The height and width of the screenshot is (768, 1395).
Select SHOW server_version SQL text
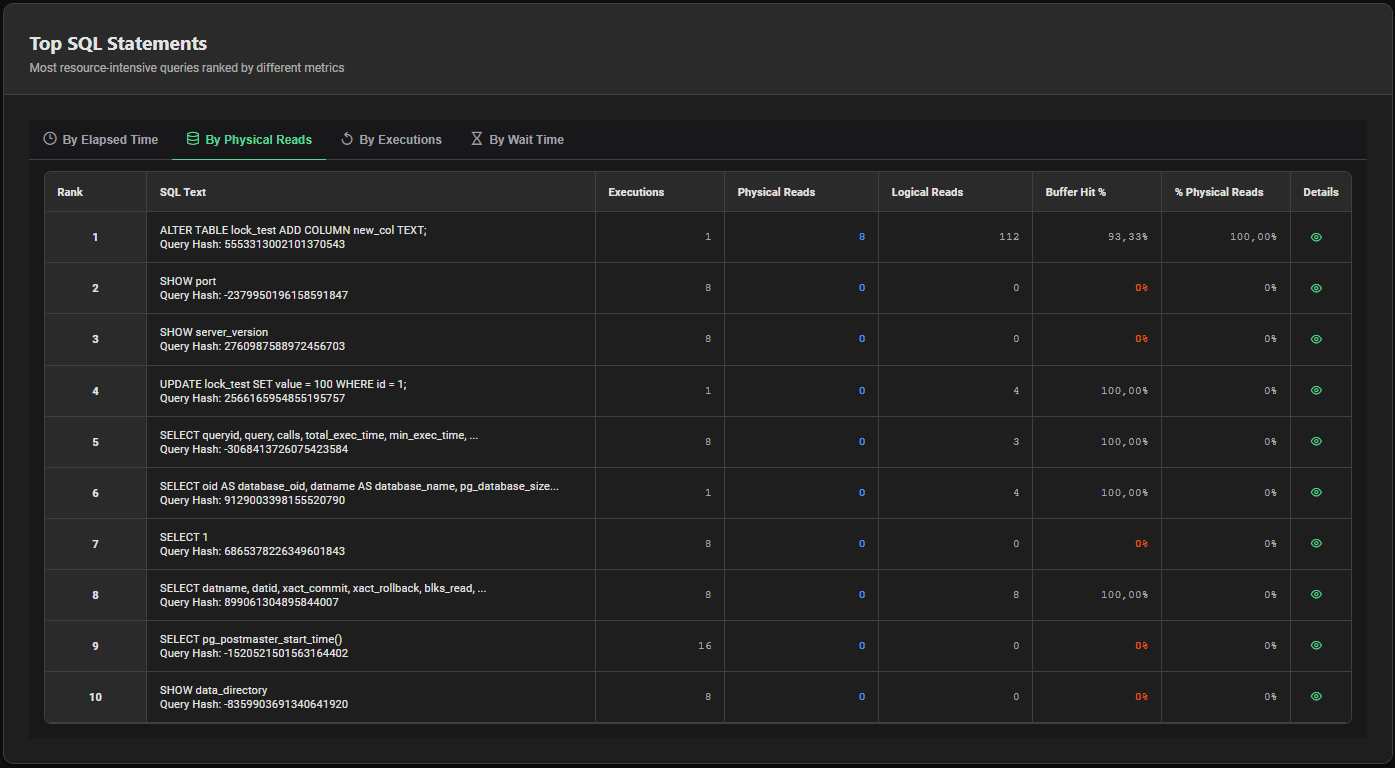214,332
